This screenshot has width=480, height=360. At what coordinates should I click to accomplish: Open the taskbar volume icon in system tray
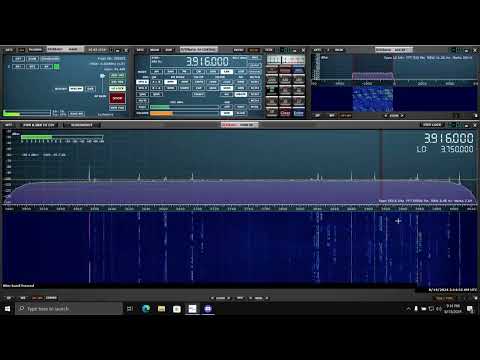coord(439,309)
